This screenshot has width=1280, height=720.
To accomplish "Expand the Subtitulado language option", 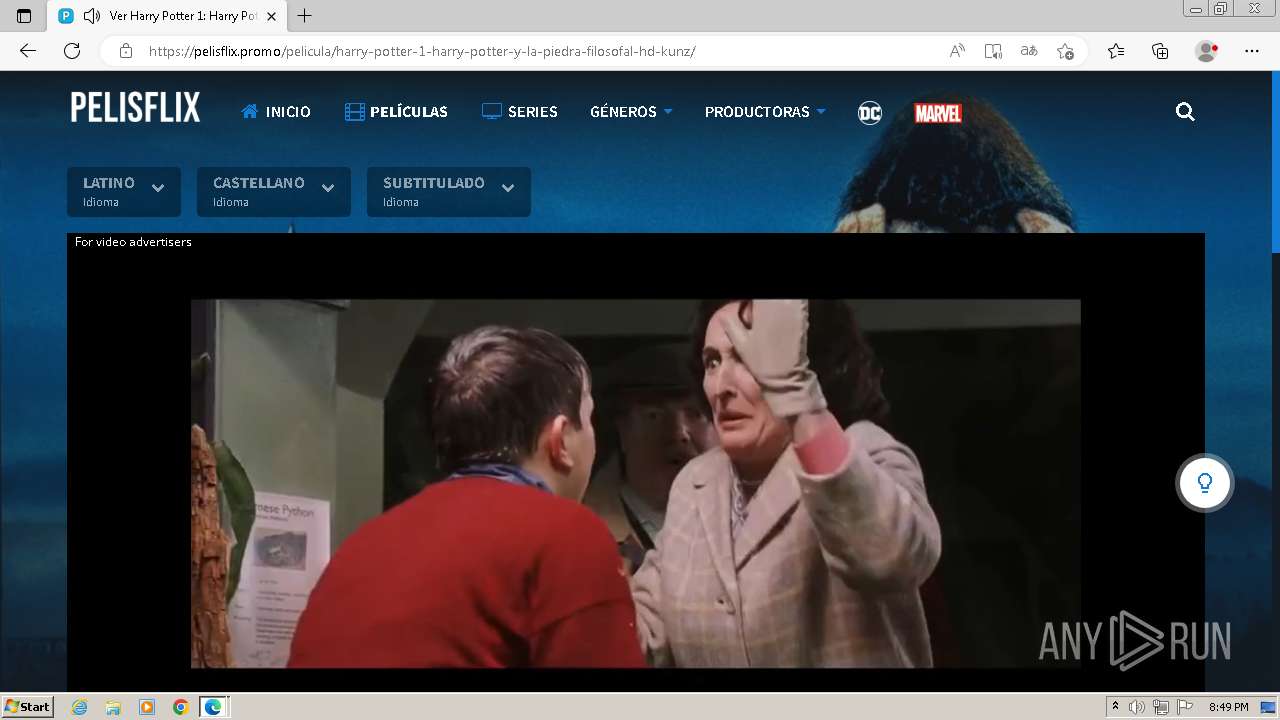I will 449,192.
